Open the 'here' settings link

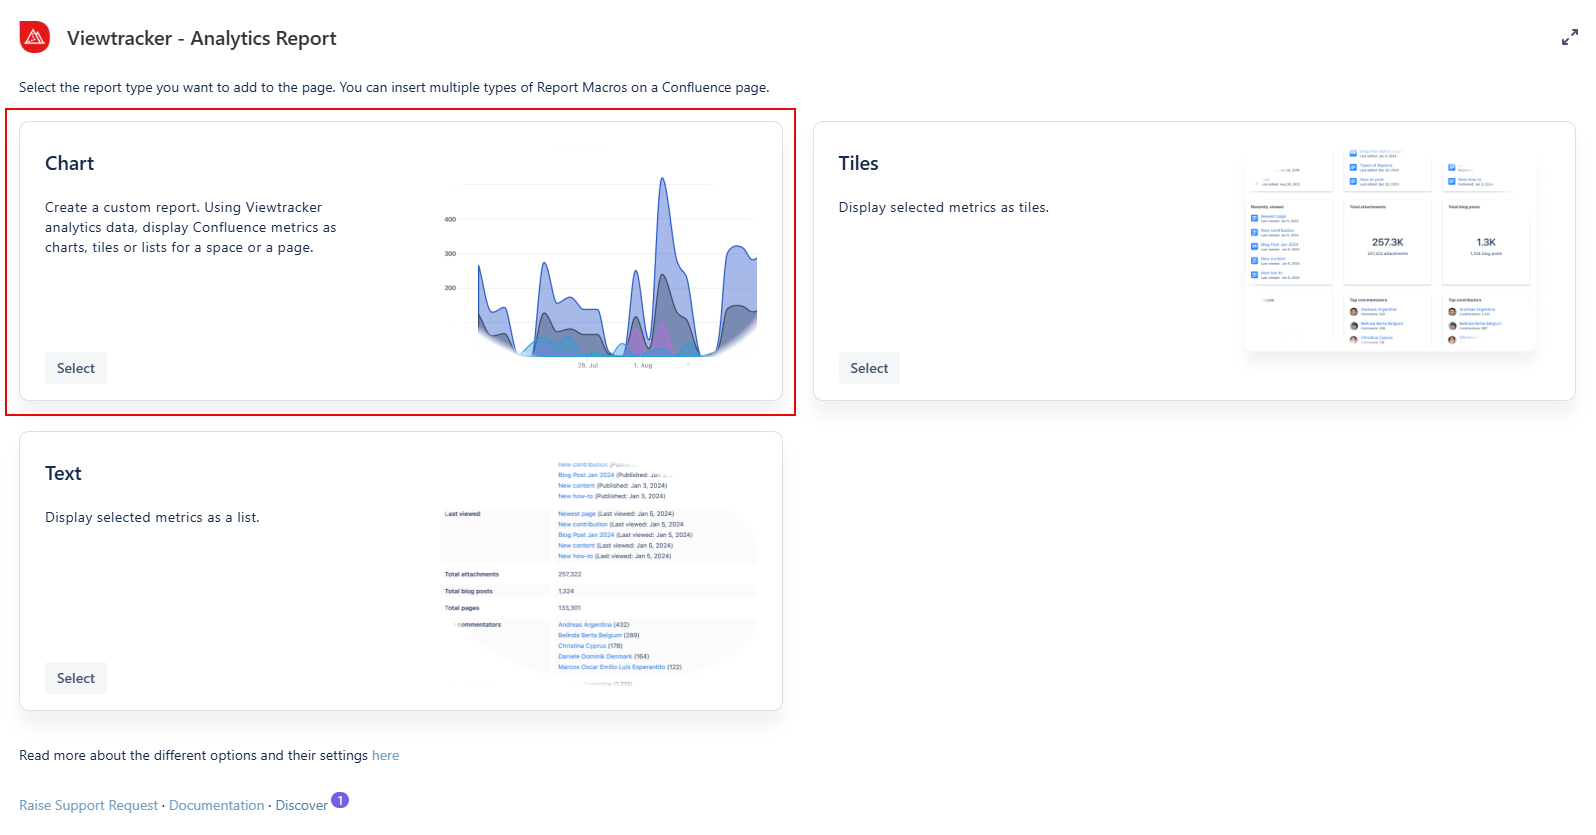point(385,756)
